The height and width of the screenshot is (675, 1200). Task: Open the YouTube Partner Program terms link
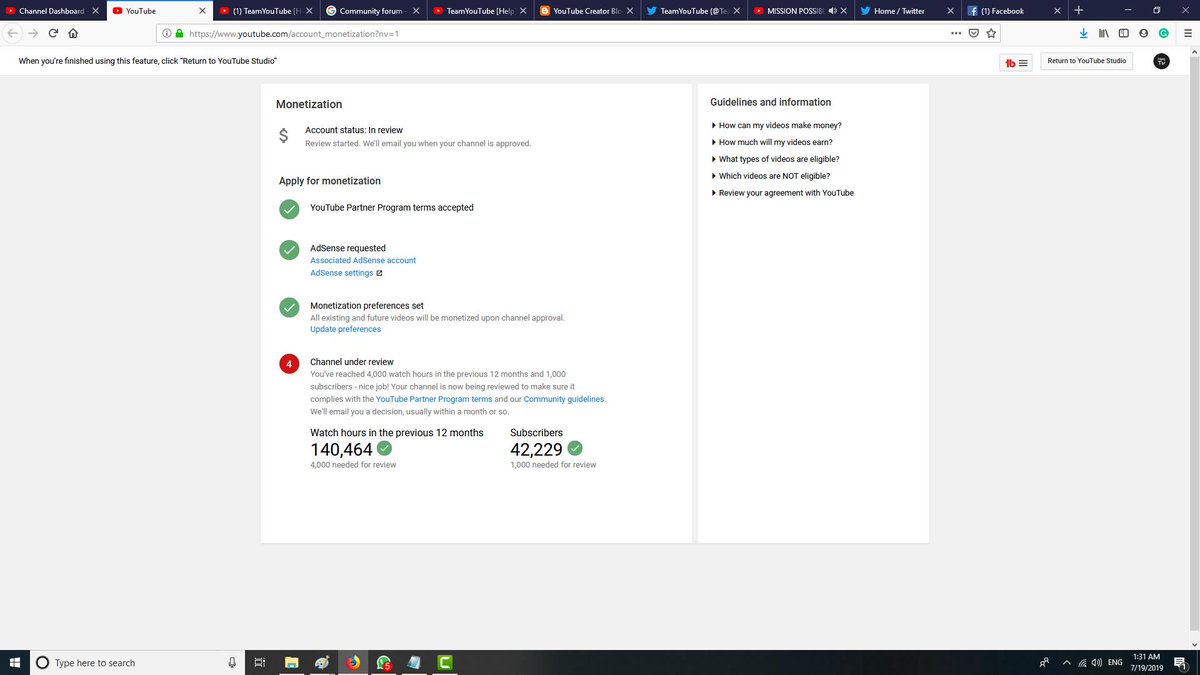point(434,399)
